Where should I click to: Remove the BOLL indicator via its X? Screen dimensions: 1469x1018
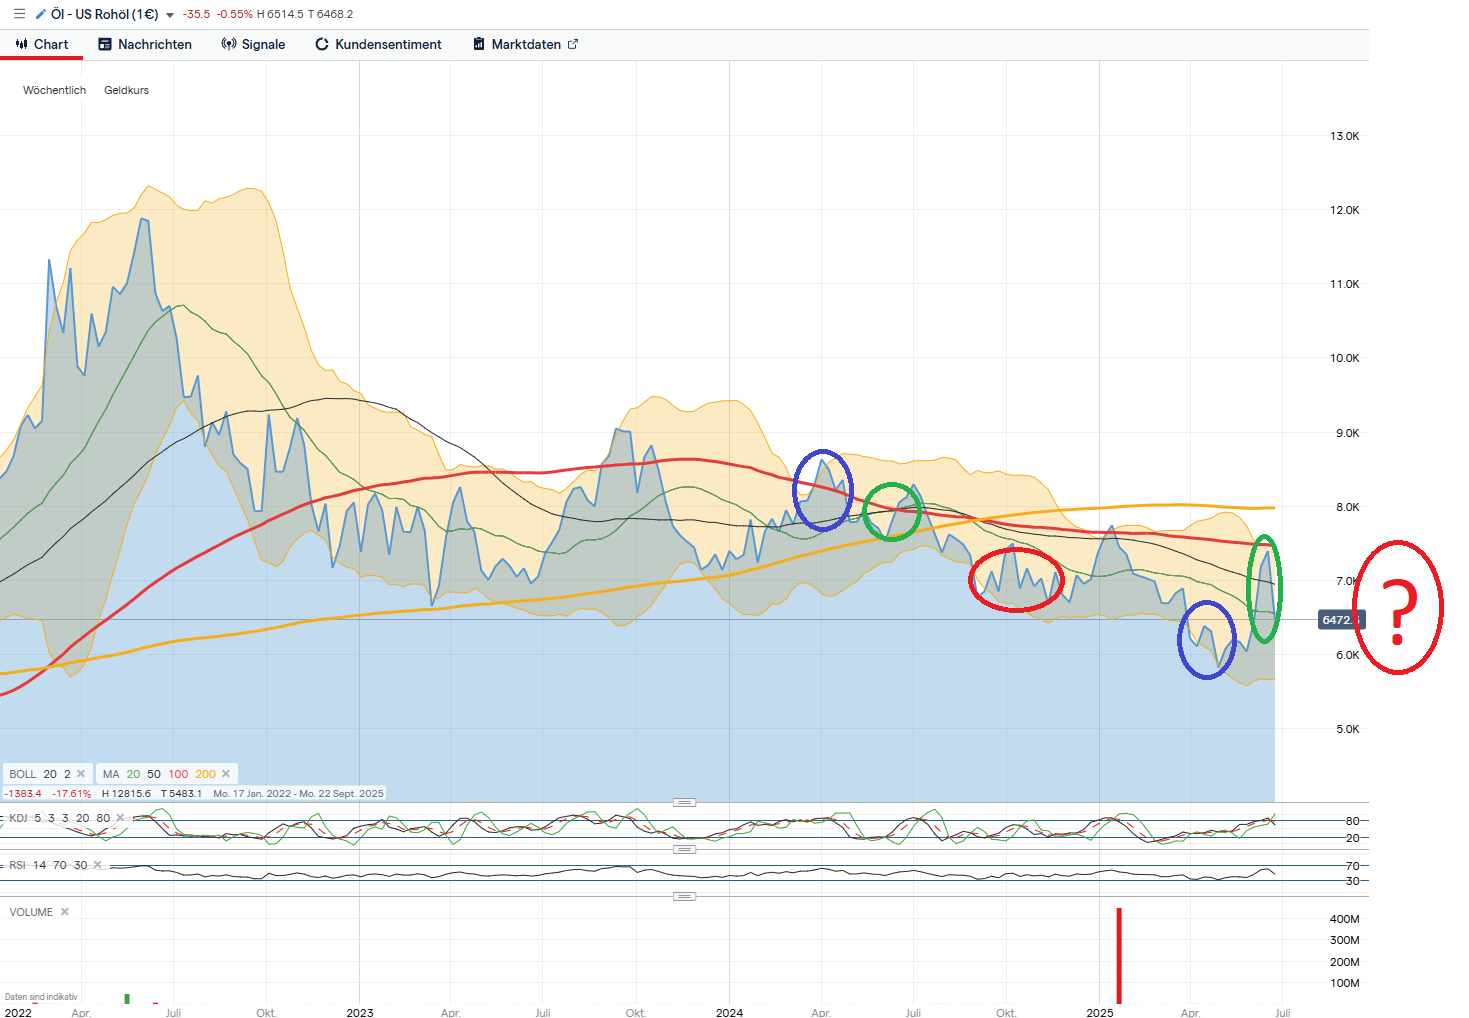pyautogui.click(x=81, y=774)
